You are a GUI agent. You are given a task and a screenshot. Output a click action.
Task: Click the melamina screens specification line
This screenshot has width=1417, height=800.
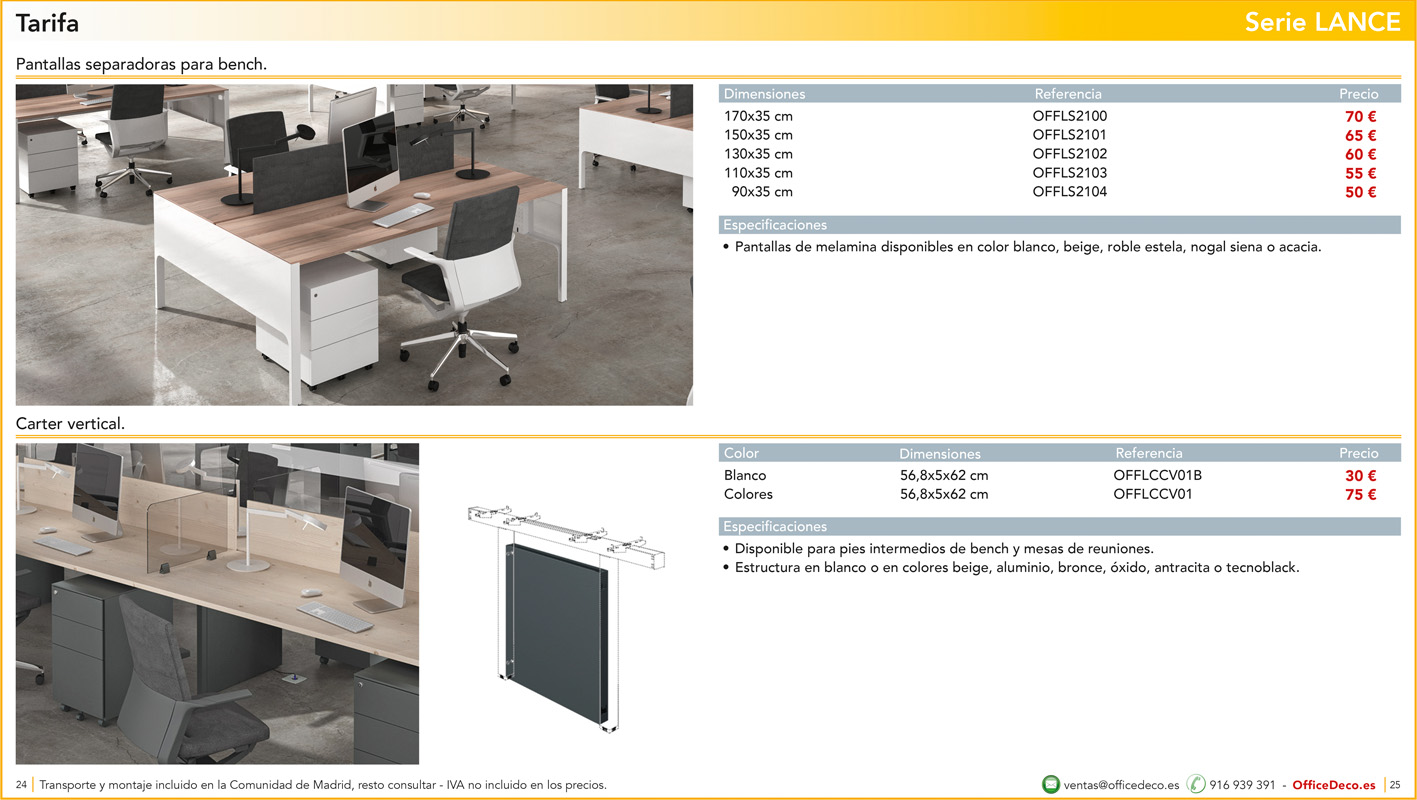(x=1022, y=247)
